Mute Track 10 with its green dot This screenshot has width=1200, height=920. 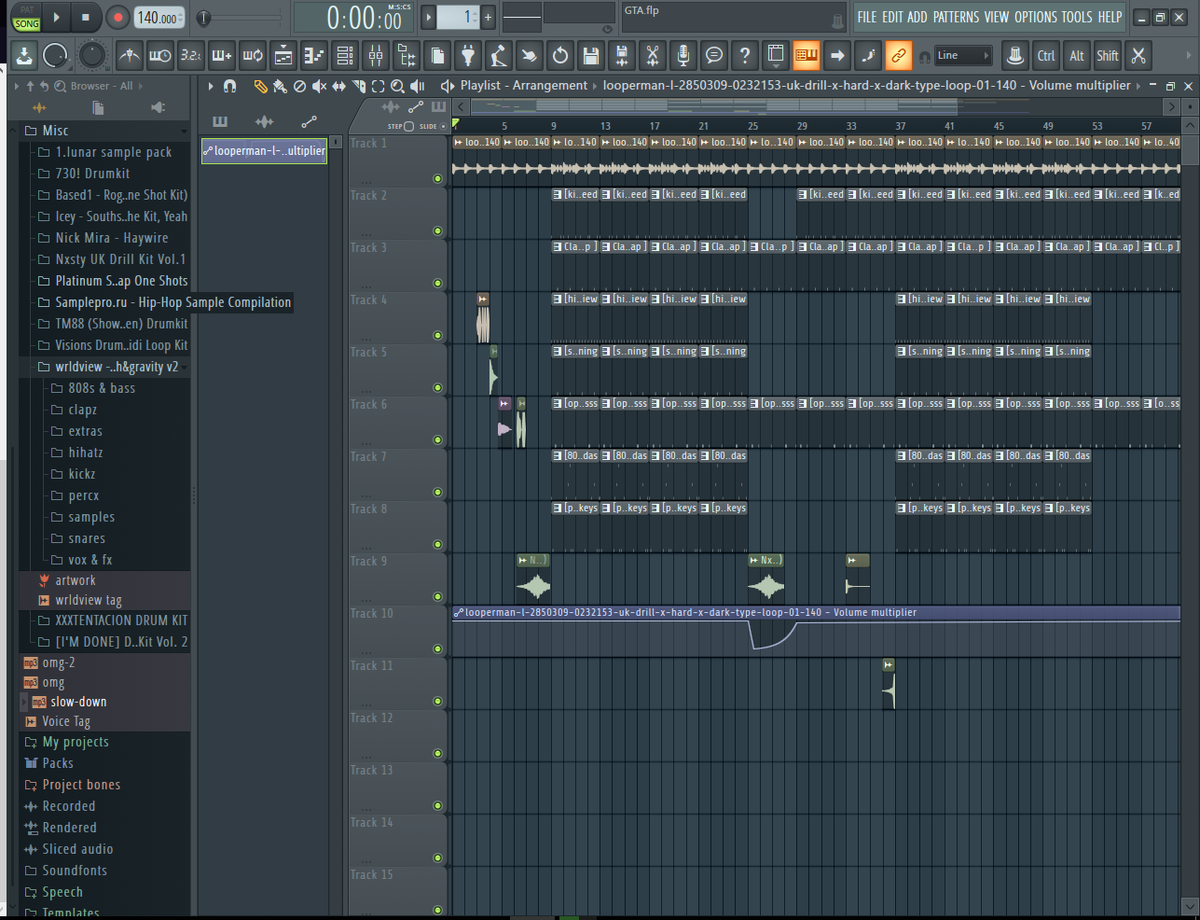pos(438,648)
